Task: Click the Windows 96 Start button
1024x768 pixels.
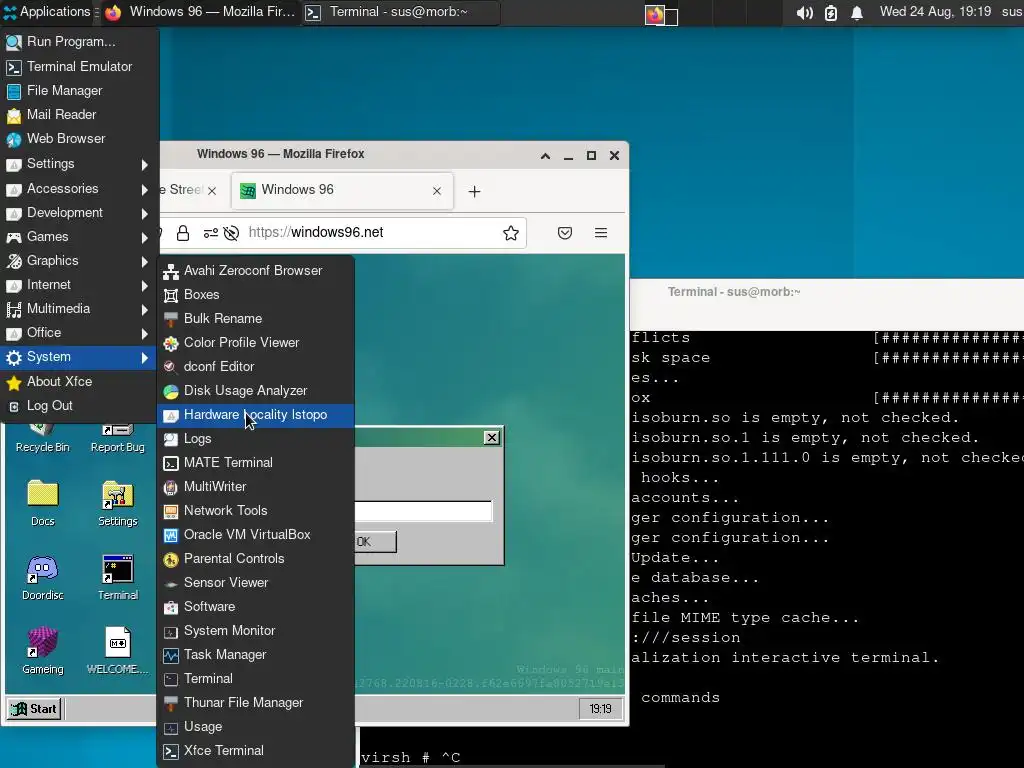Action: coord(35,709)
